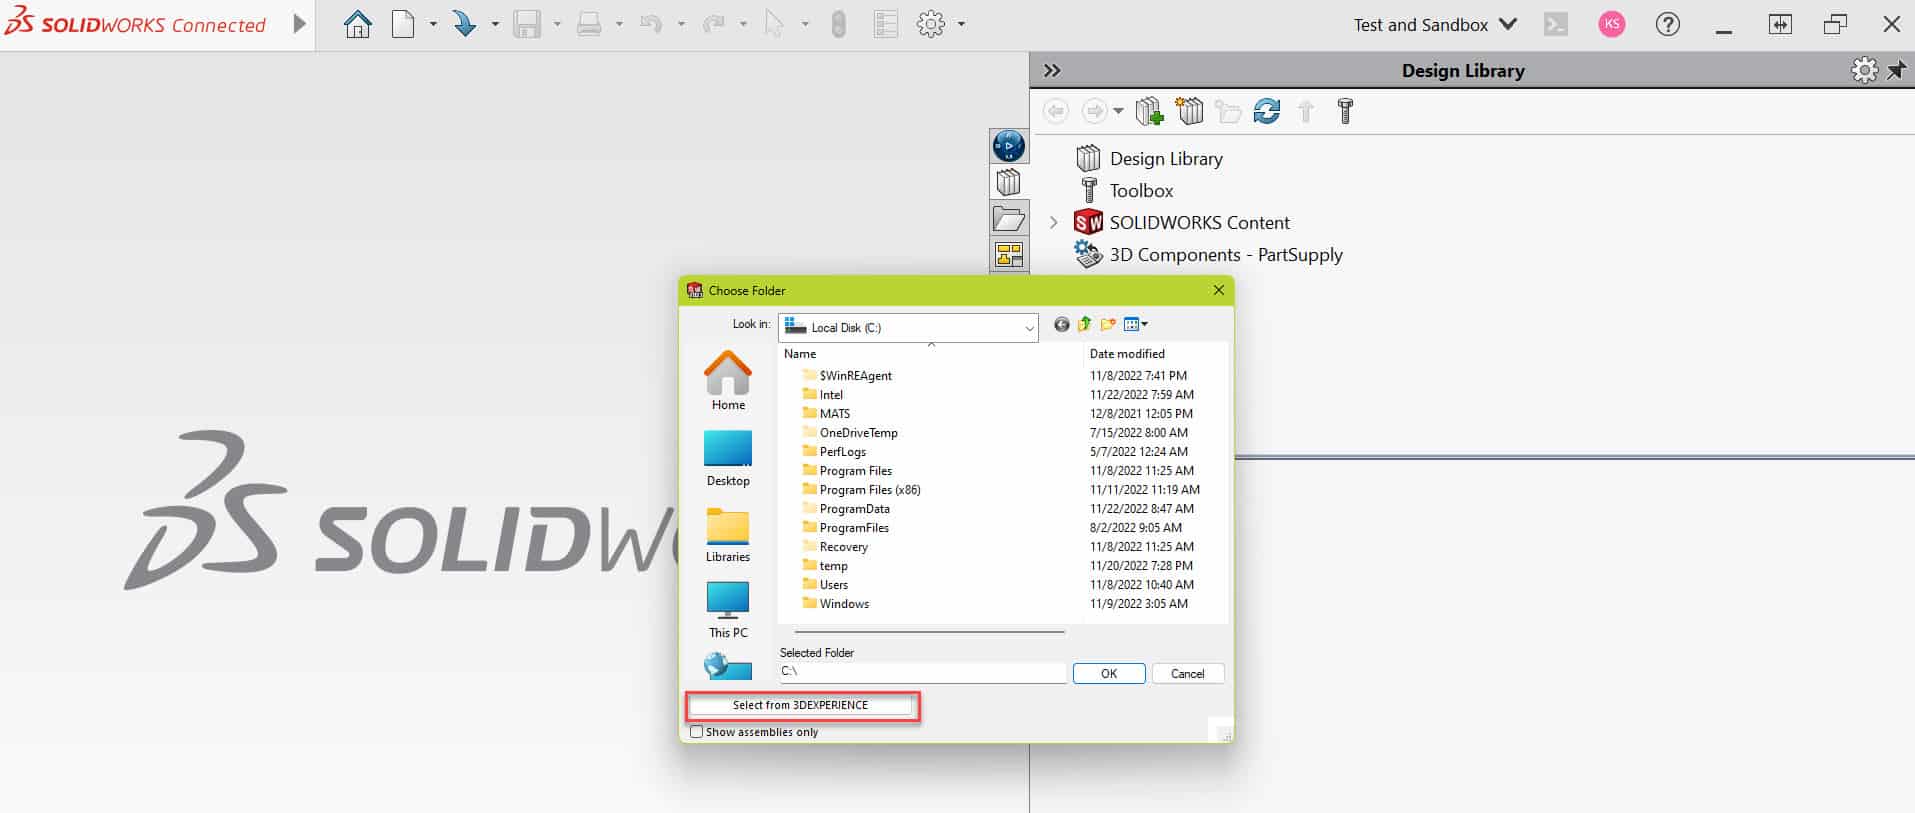Click Add to Library icon
The width and height of the screenshot is (1915, 813).
tap(1150, 111)
